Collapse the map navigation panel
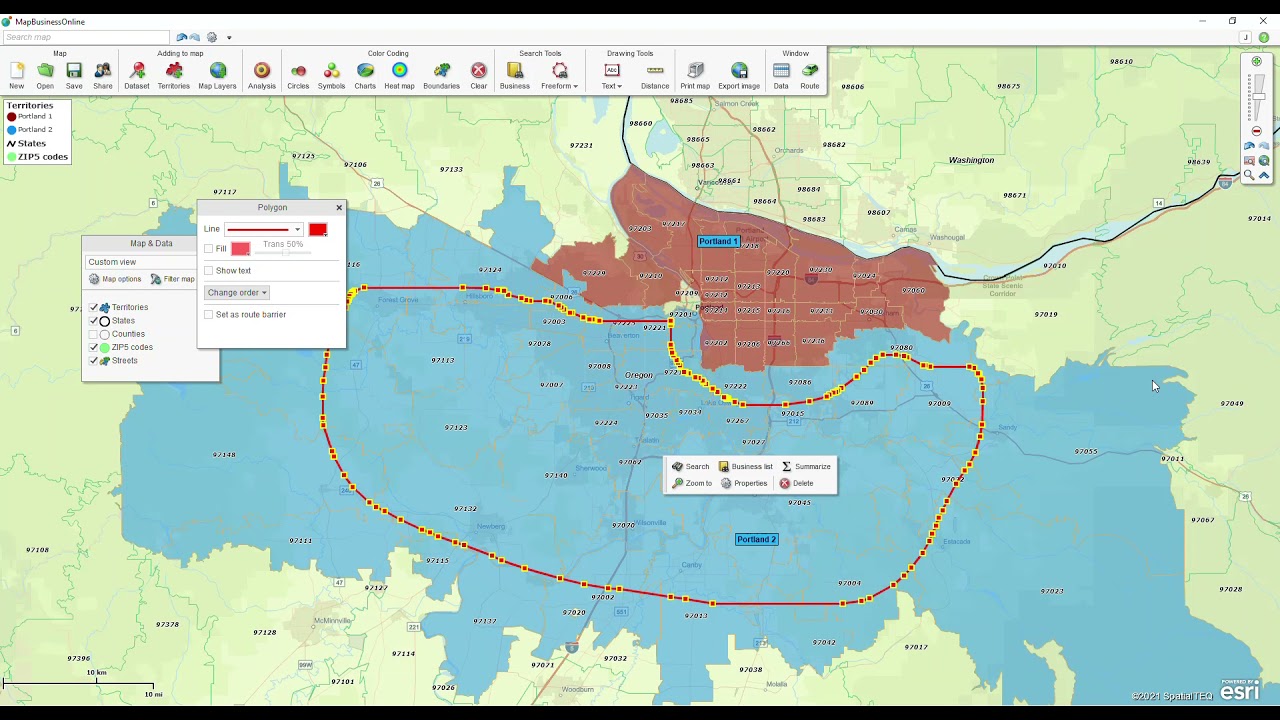Screen dimensions: 1280x720 1264,175
